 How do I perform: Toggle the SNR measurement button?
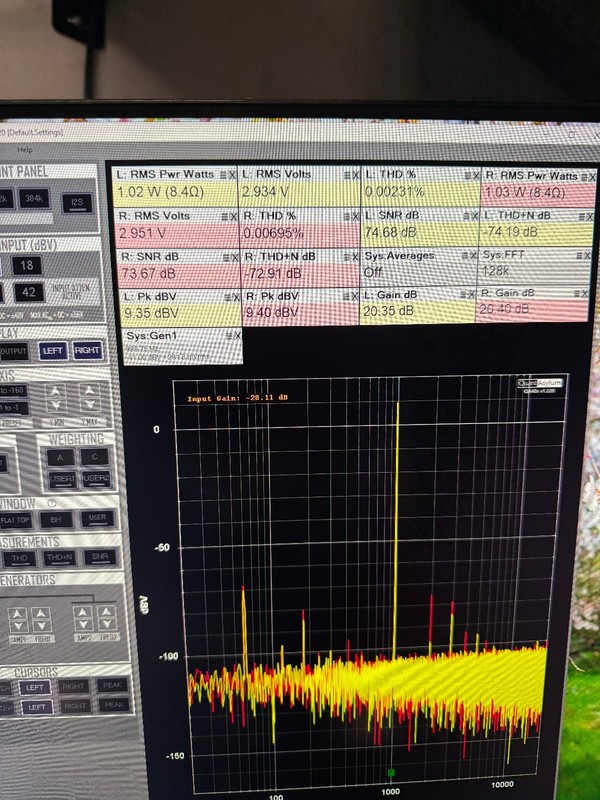click(101, 557)
